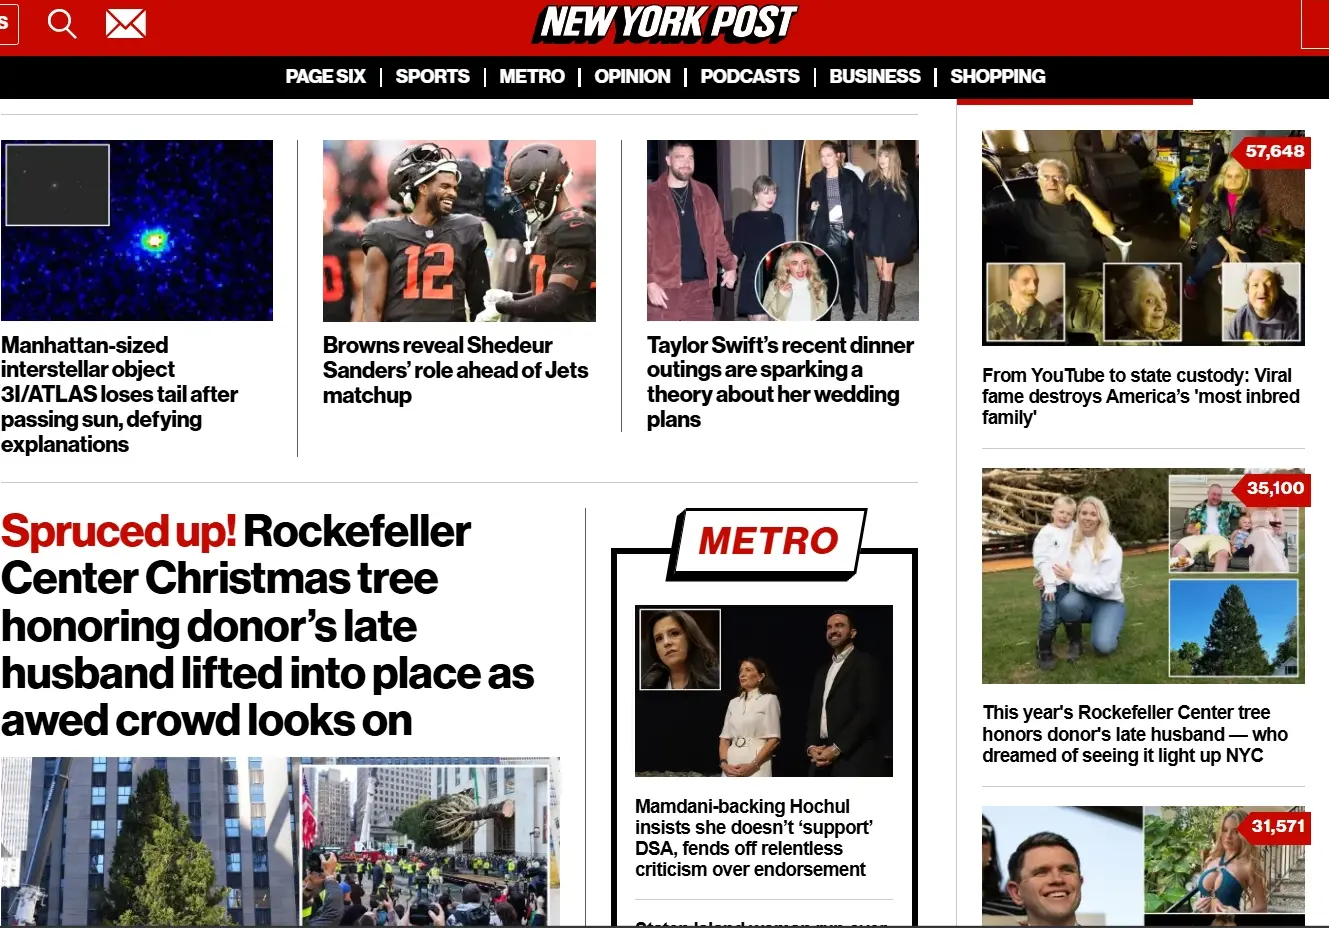Open Podcasts navigation item

pos(750,77)
